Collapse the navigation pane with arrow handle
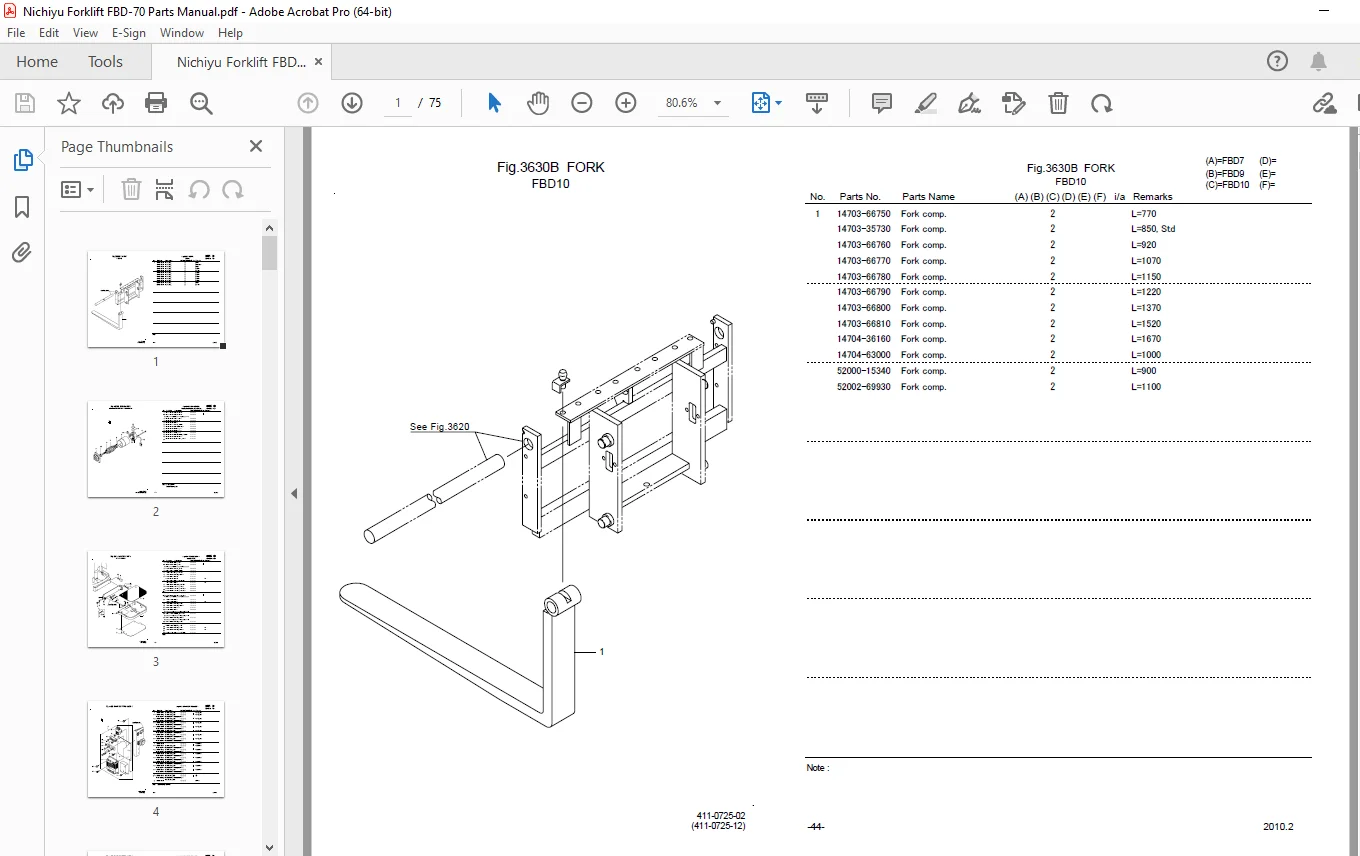1360x856 pixels. tap(294, 493)
